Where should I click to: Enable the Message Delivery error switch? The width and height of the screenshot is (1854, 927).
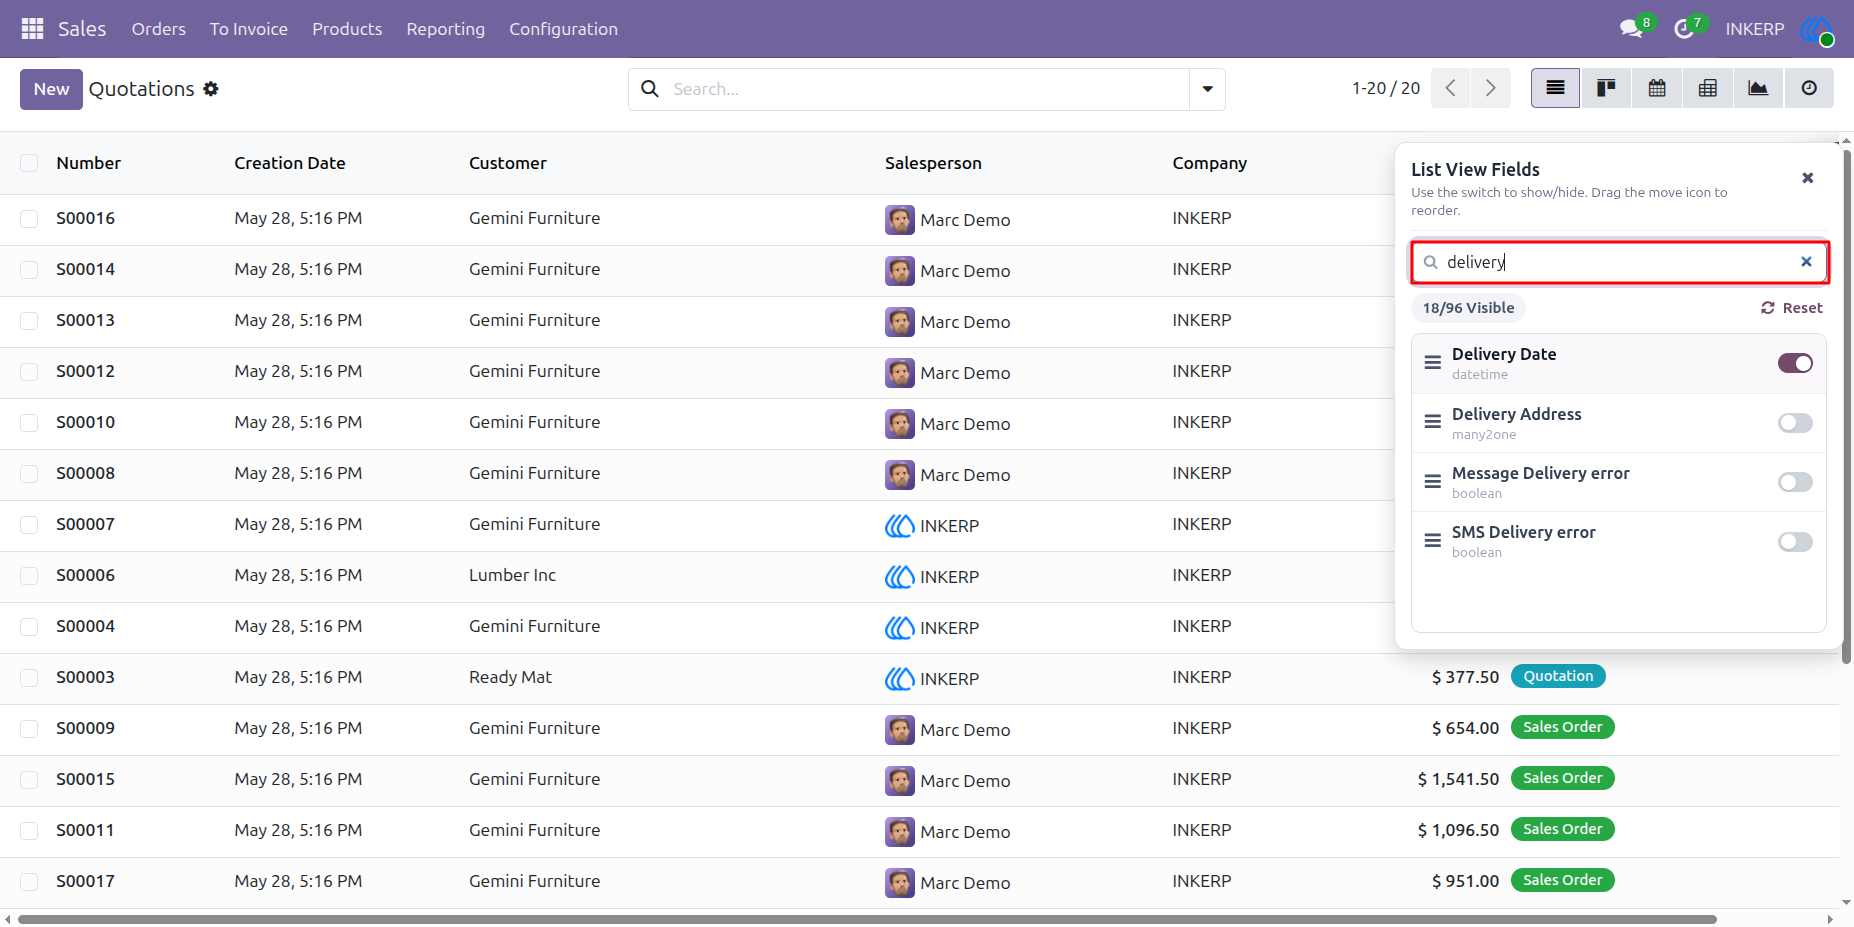(x=1795, y=482)
